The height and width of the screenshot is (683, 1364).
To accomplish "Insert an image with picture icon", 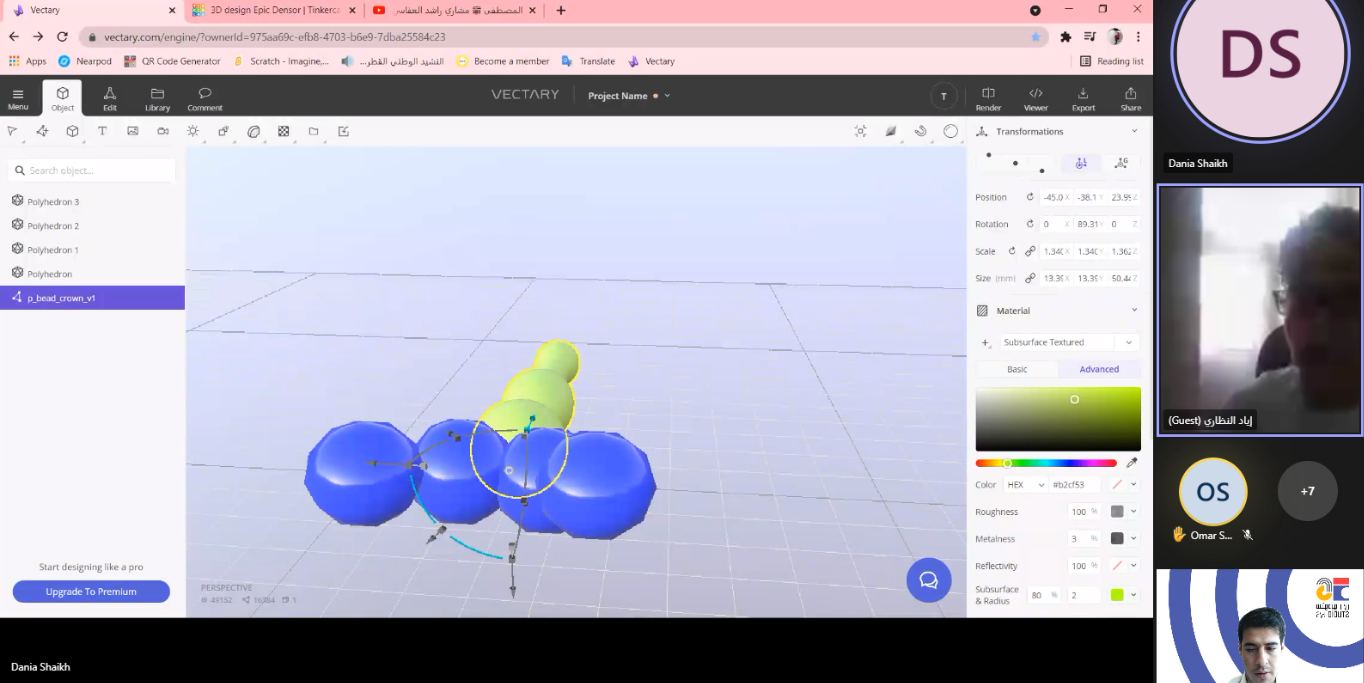I will click(132, 131).
